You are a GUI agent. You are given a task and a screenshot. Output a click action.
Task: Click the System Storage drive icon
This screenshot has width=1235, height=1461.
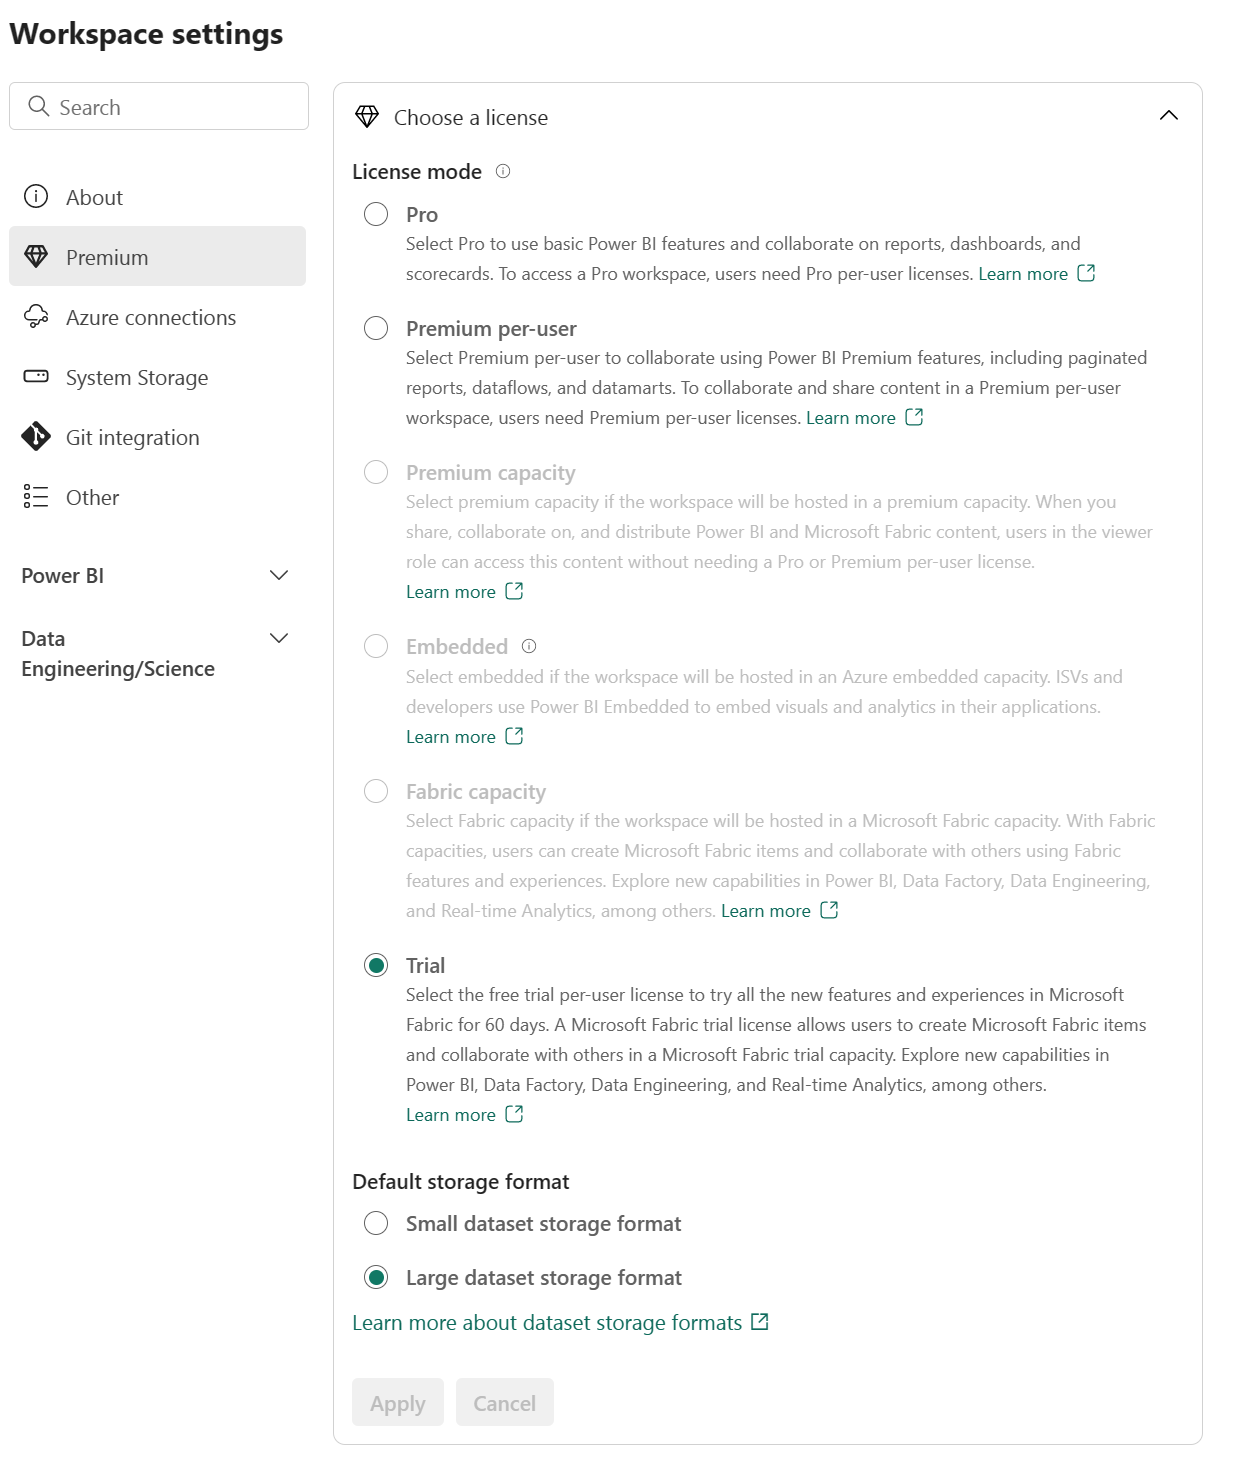pyautogui.click(x=36, y=376)
